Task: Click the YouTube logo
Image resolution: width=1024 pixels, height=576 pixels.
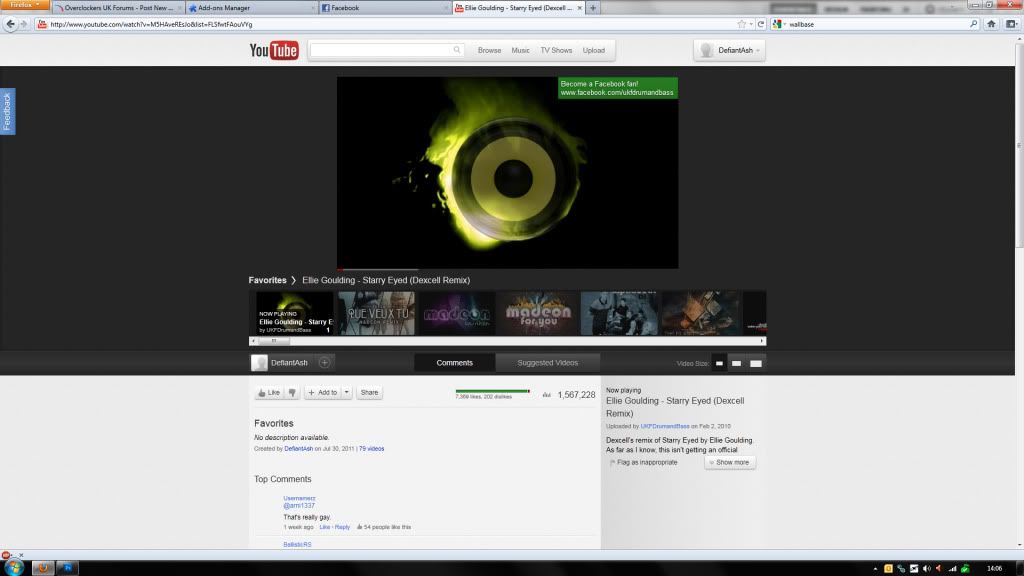Action: click(274, 50)
